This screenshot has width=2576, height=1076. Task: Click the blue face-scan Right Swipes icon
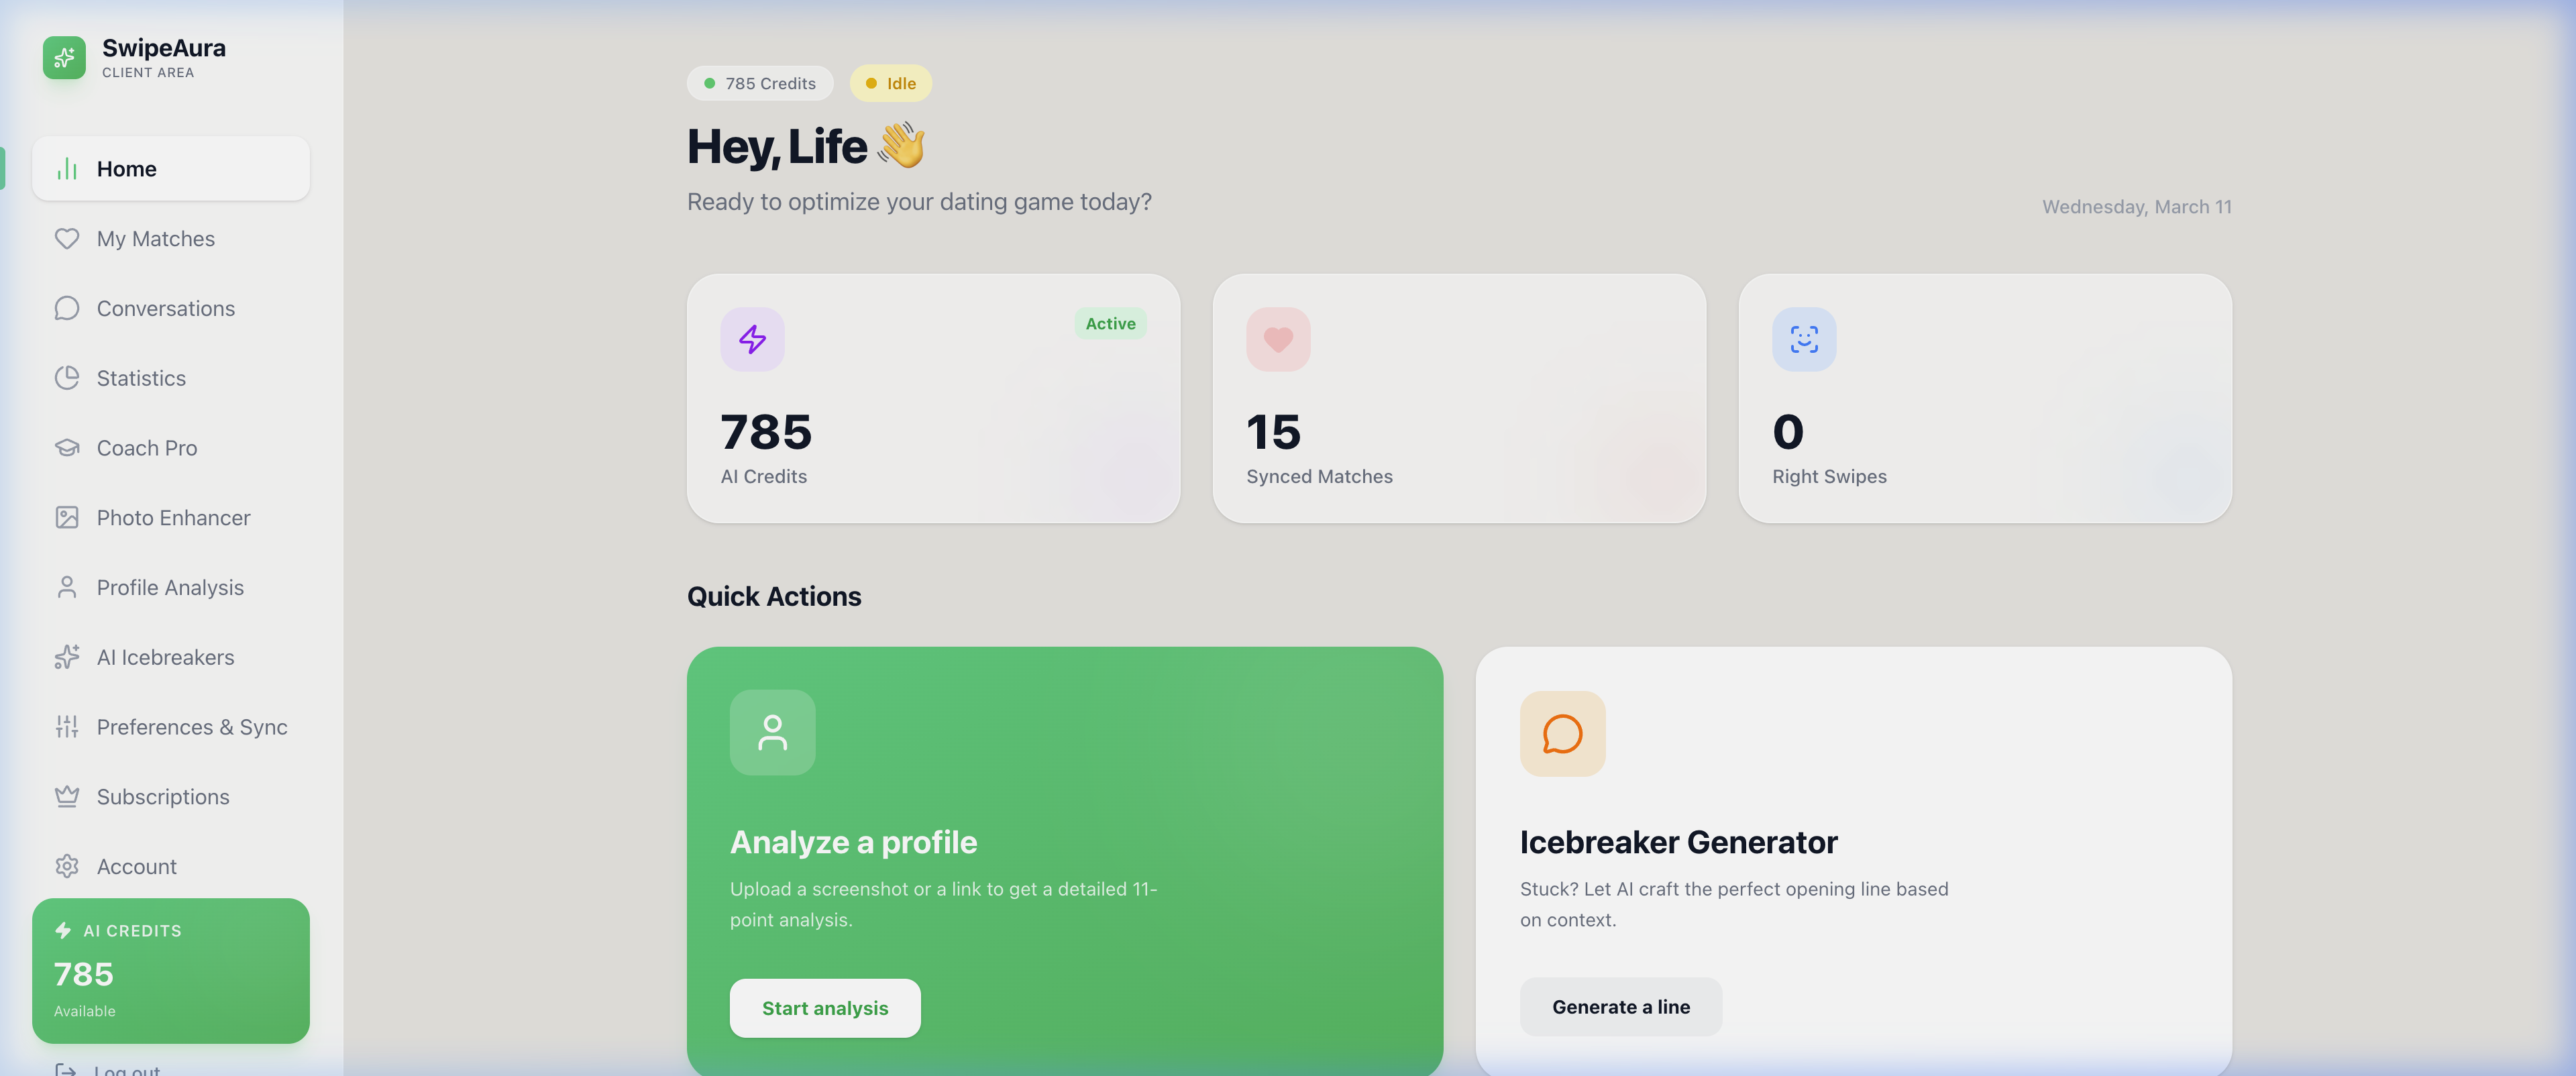click(x=1803, y=339)
